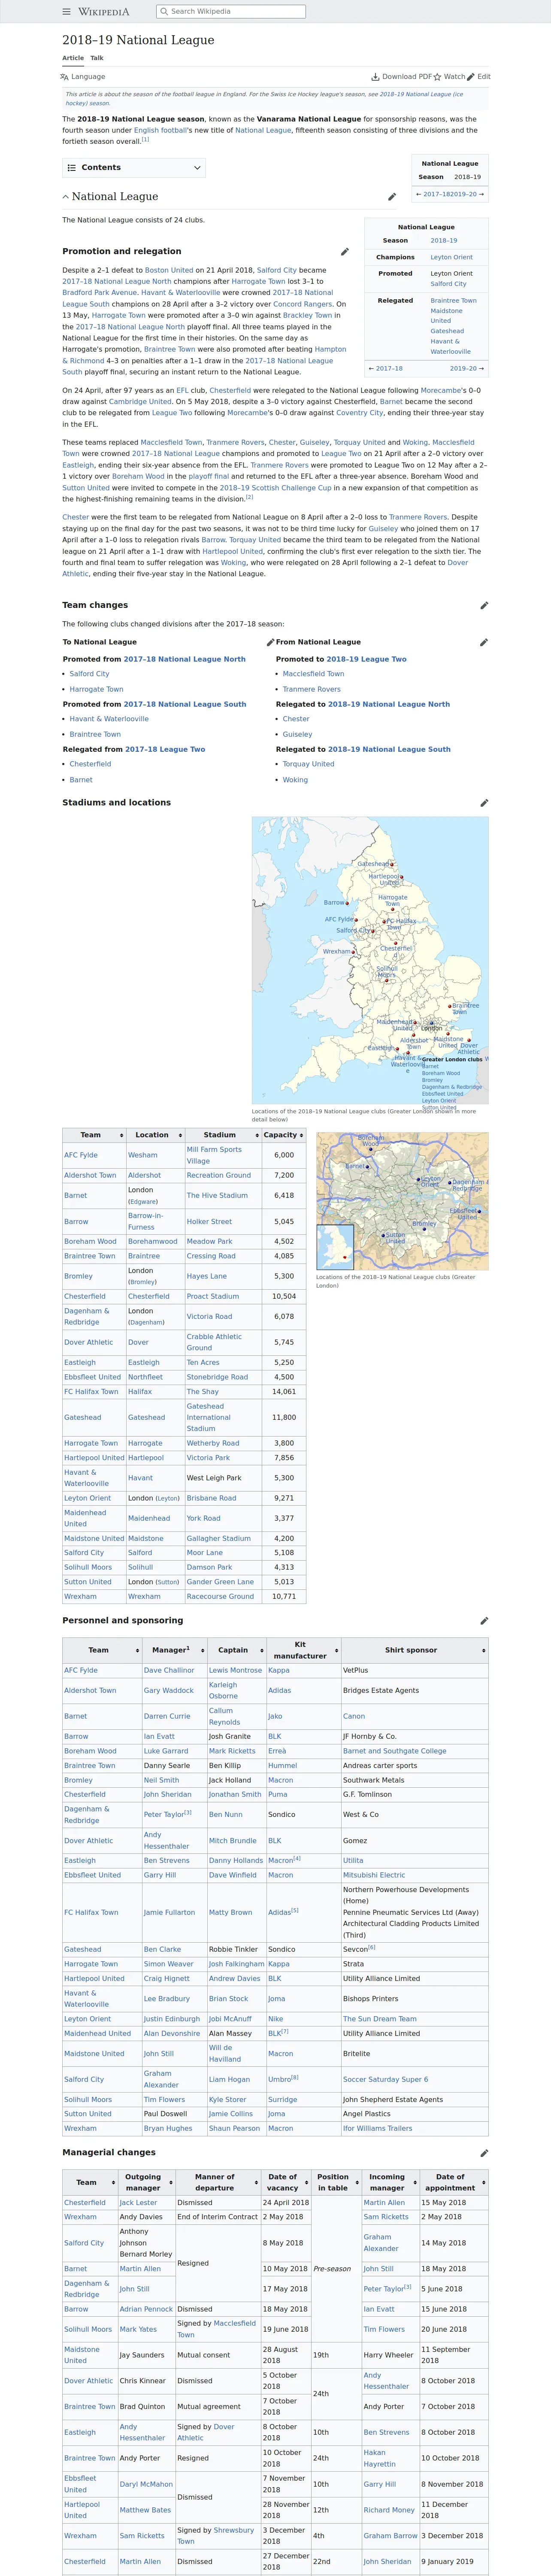Open Mill Farm Sports Village stadium link
This screenshot has height=2576, width=551.
click(x=214, y=1155)
